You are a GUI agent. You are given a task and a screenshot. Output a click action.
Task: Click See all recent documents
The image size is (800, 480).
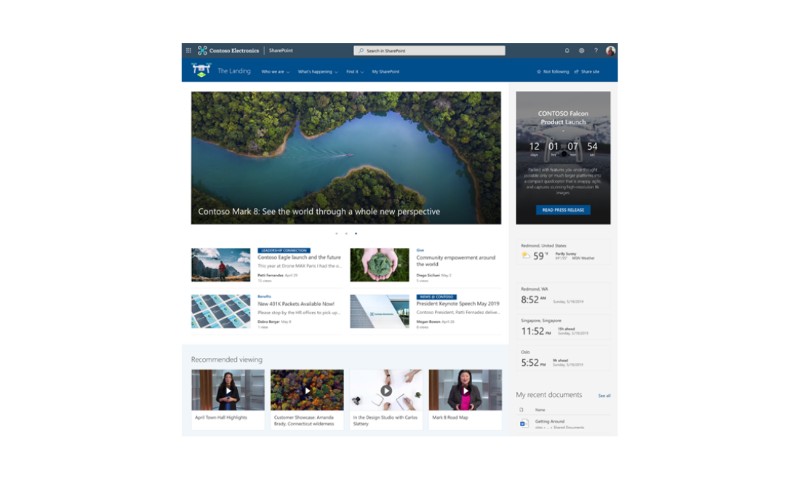click(604, 396)
